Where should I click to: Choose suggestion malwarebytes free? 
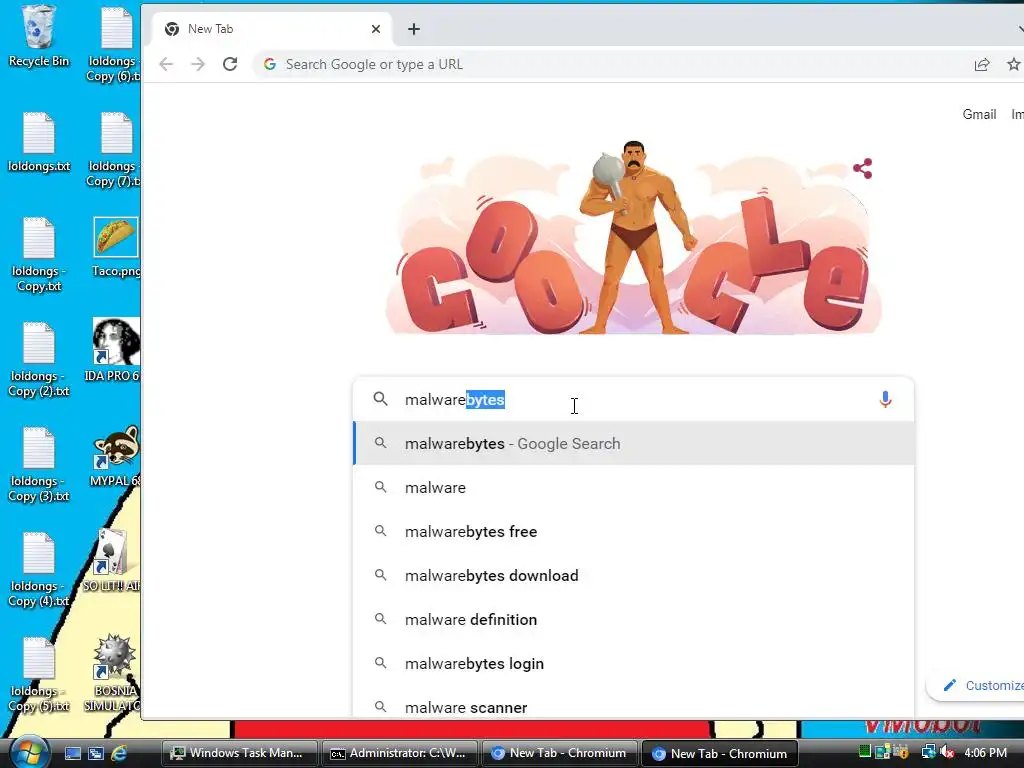(x=633, y=532)
